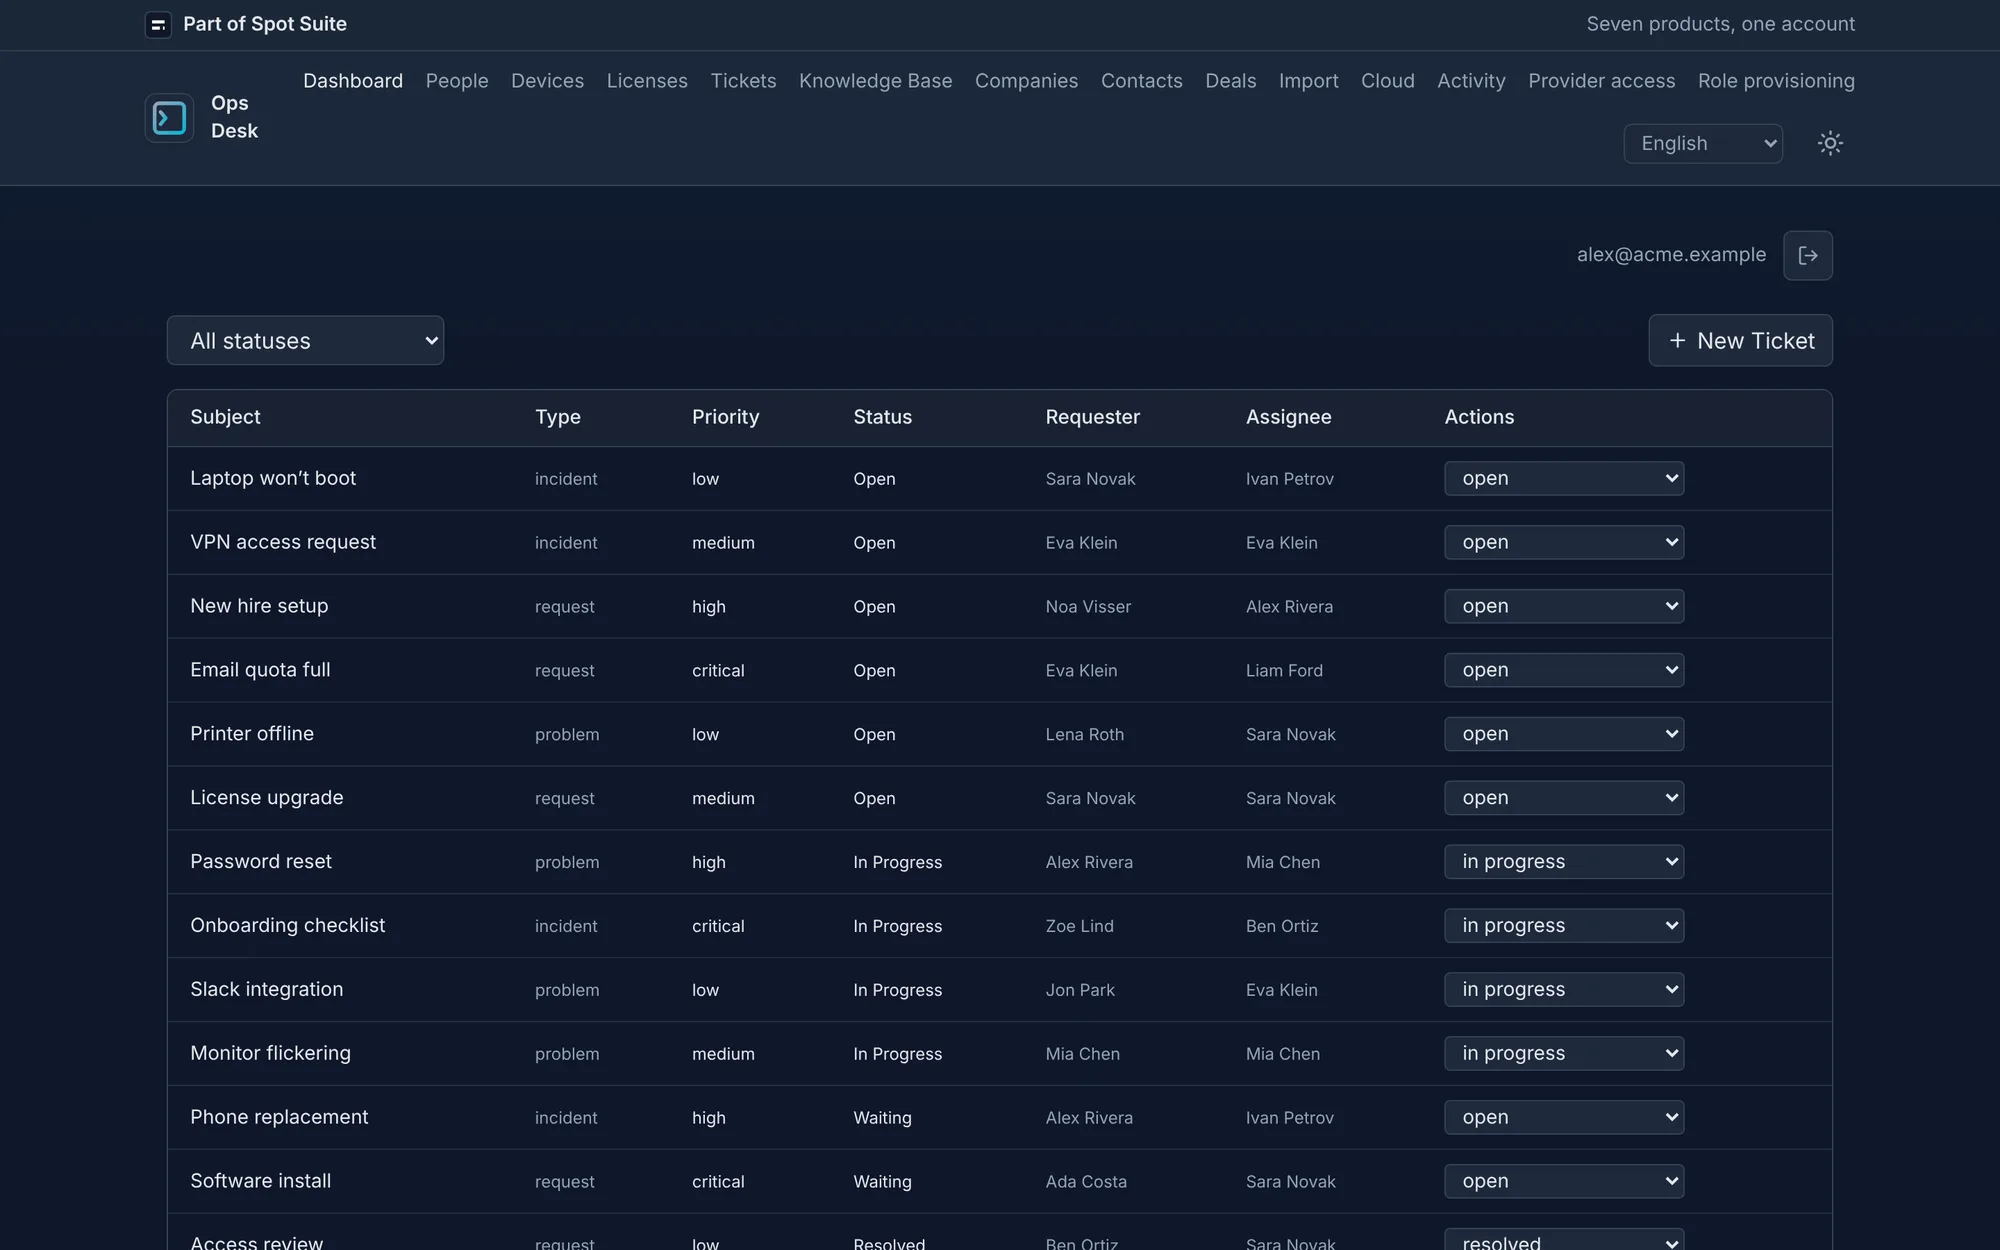The width and height of the screenshot is (2000, 1250).
Task: Change status dropdown for Laptop won't boot
Action: click(x=1564, y=478)
